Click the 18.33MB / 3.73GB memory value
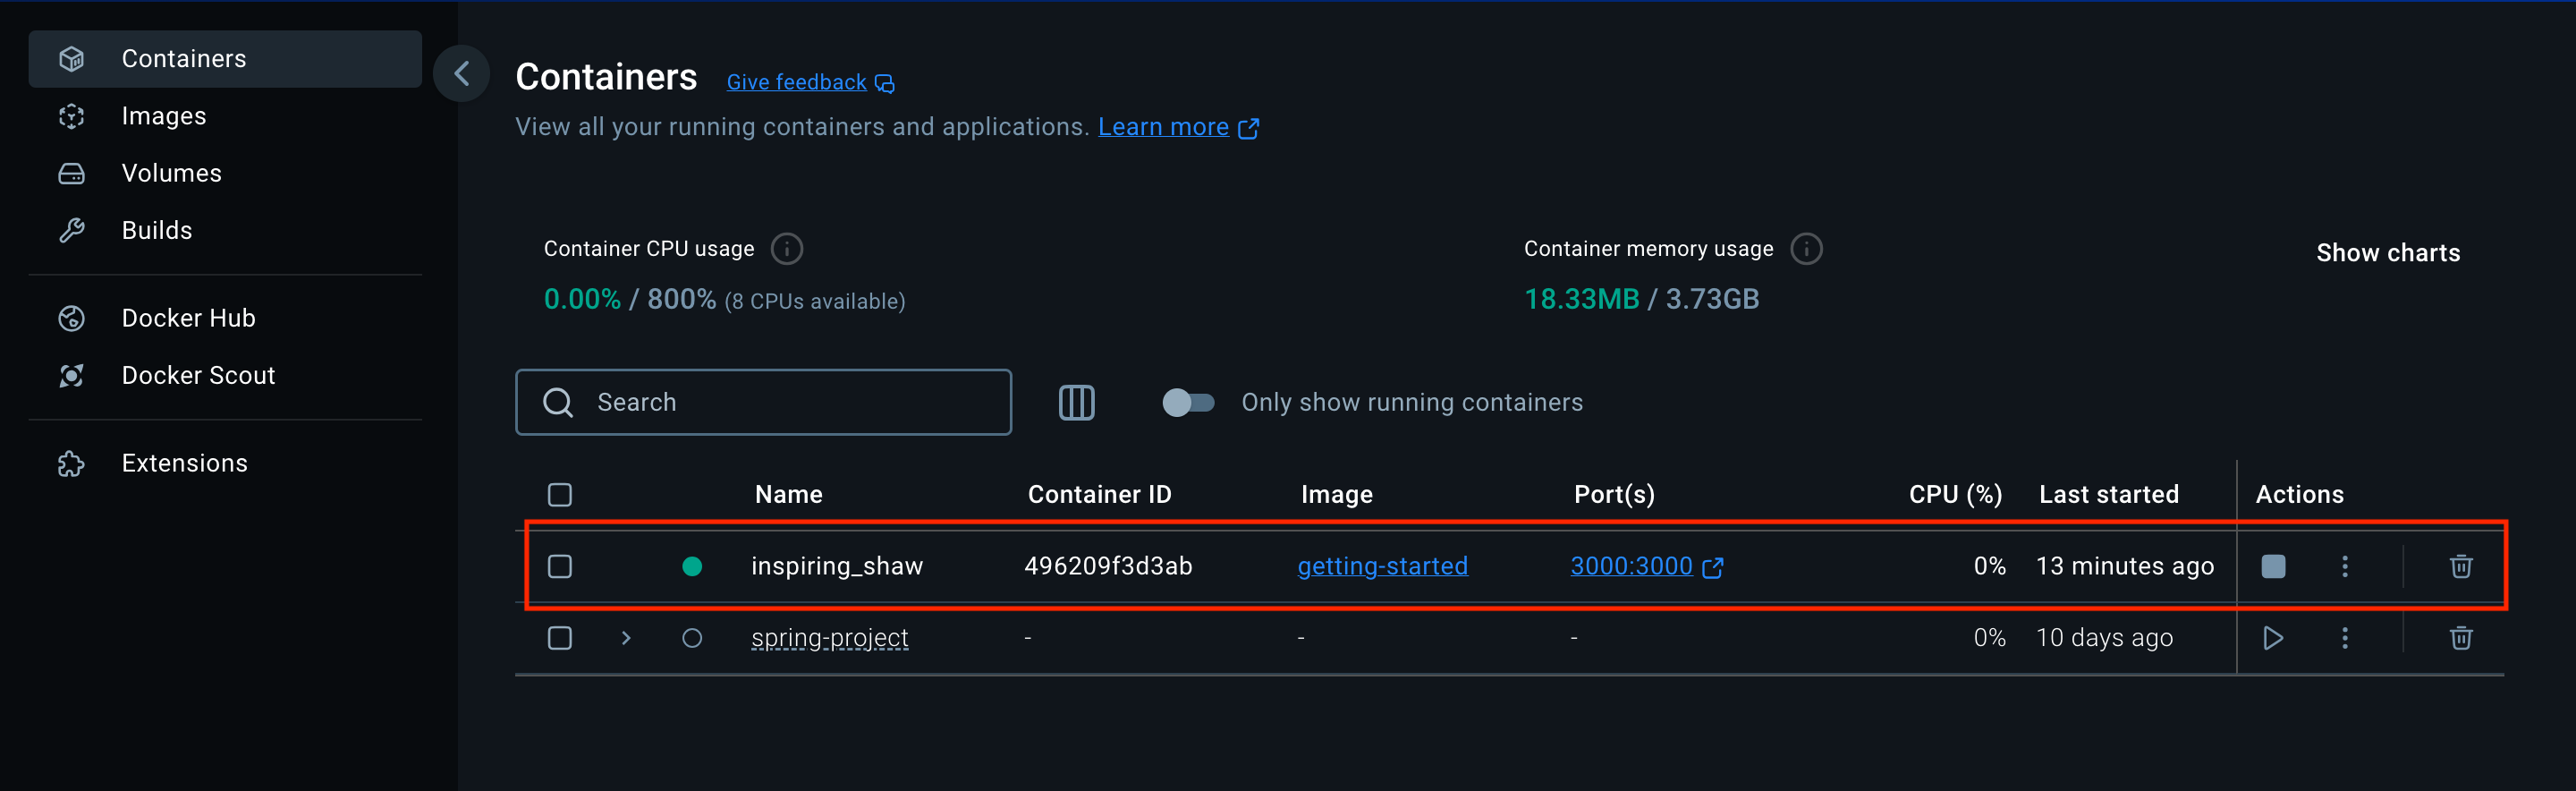This screenshot has width=2576, height=791. [x=1641, y=299]
